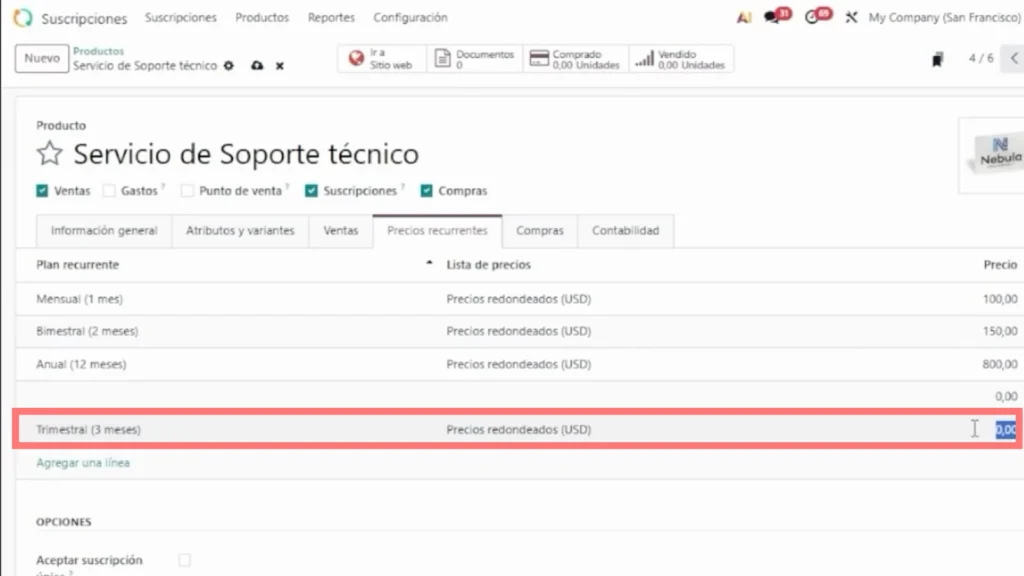Viewport: 1024px width, 576px height.
Task: Switch to the Información general tab
Action: (104, 231)
